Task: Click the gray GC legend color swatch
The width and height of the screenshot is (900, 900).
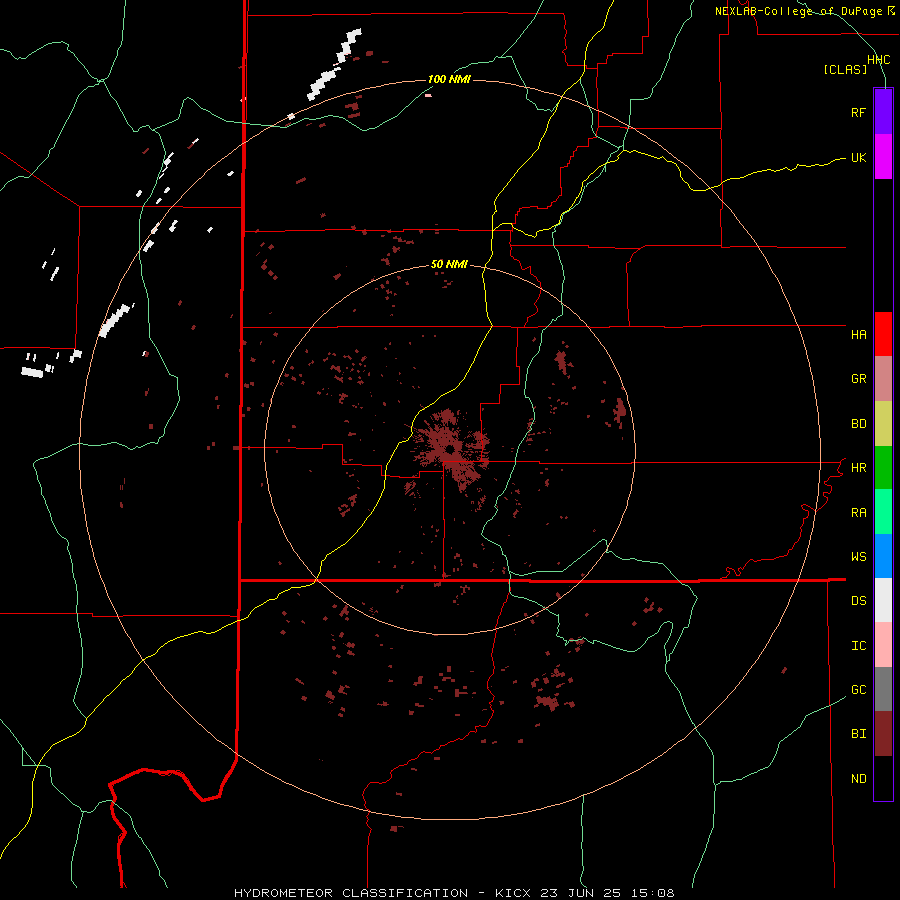Action: pos(883,689)
